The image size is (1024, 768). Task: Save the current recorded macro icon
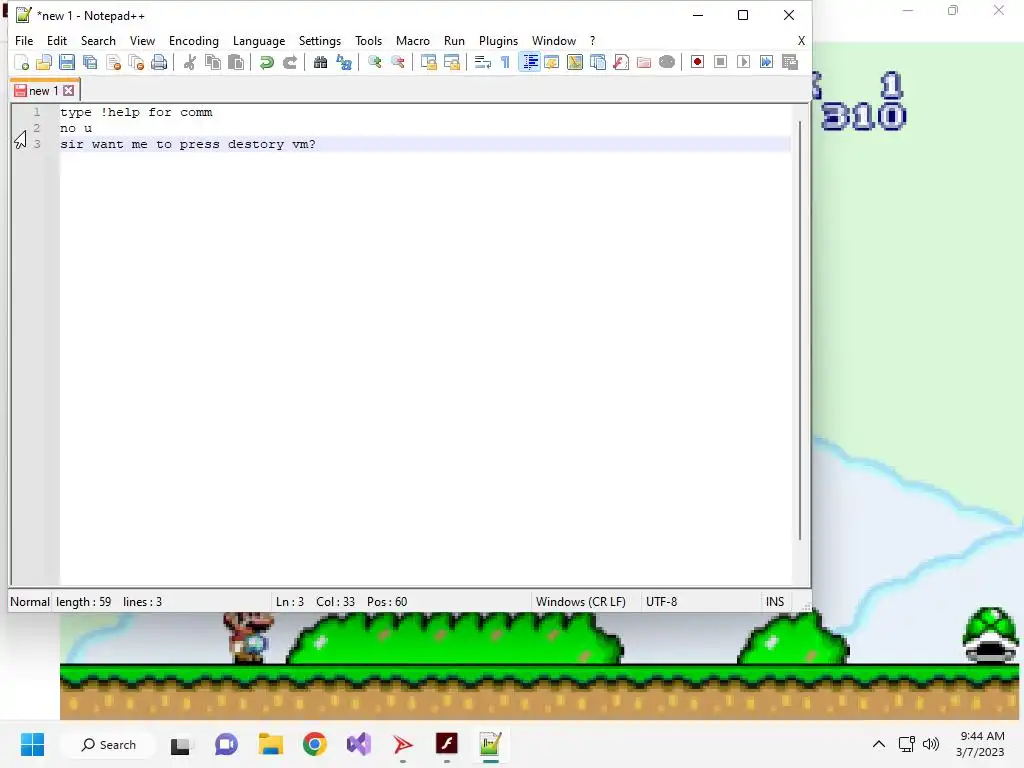(790, 62)
